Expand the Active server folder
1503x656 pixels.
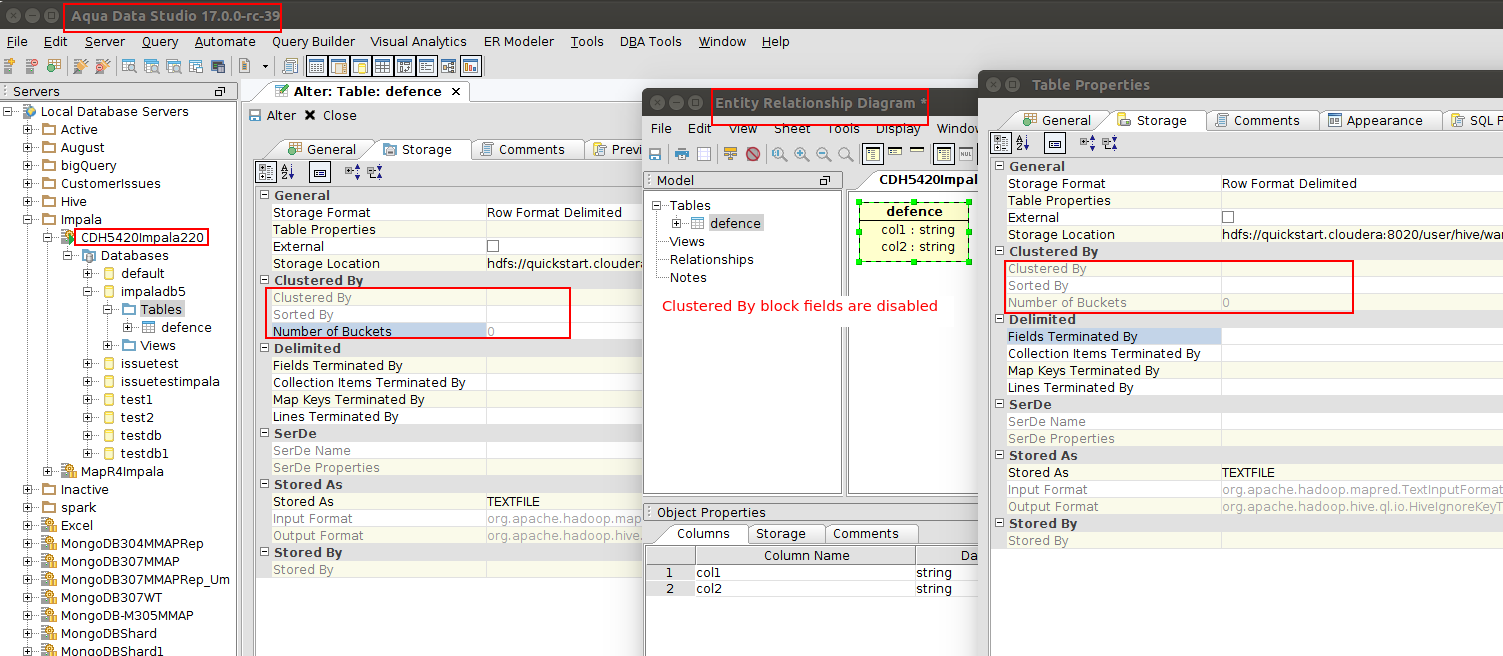point(29,129)
